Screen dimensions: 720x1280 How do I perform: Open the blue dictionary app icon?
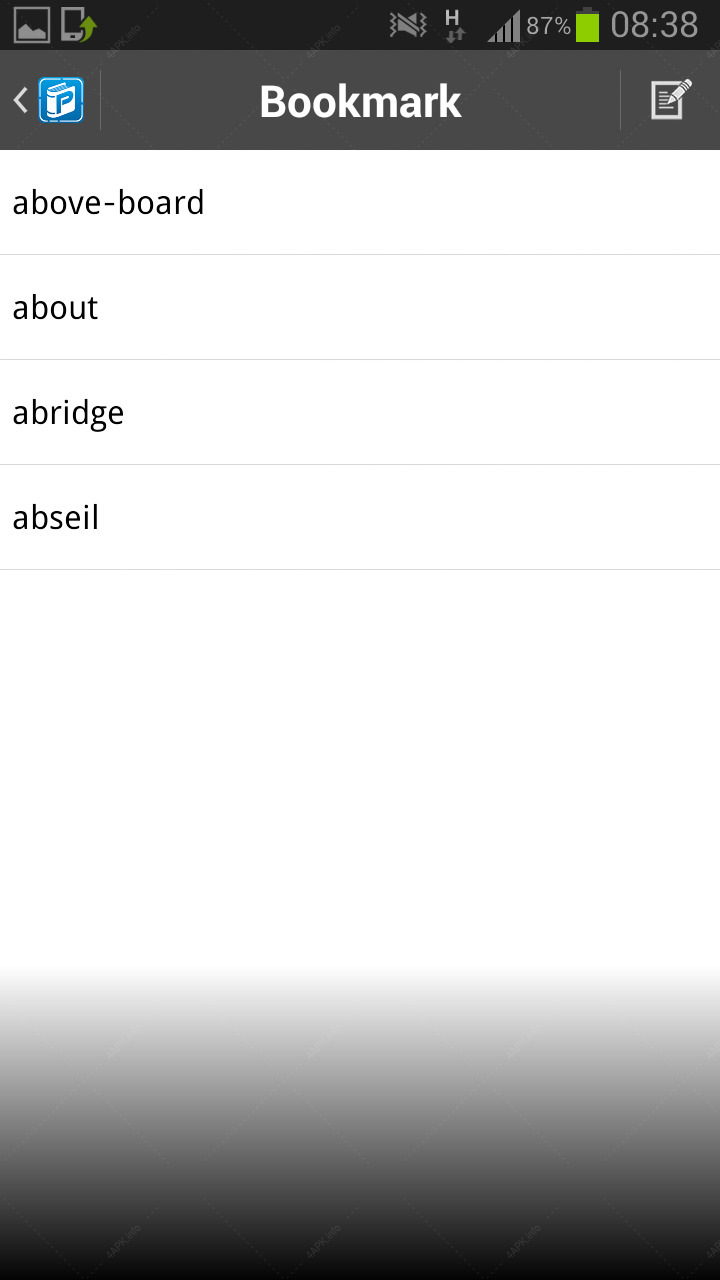61,100
